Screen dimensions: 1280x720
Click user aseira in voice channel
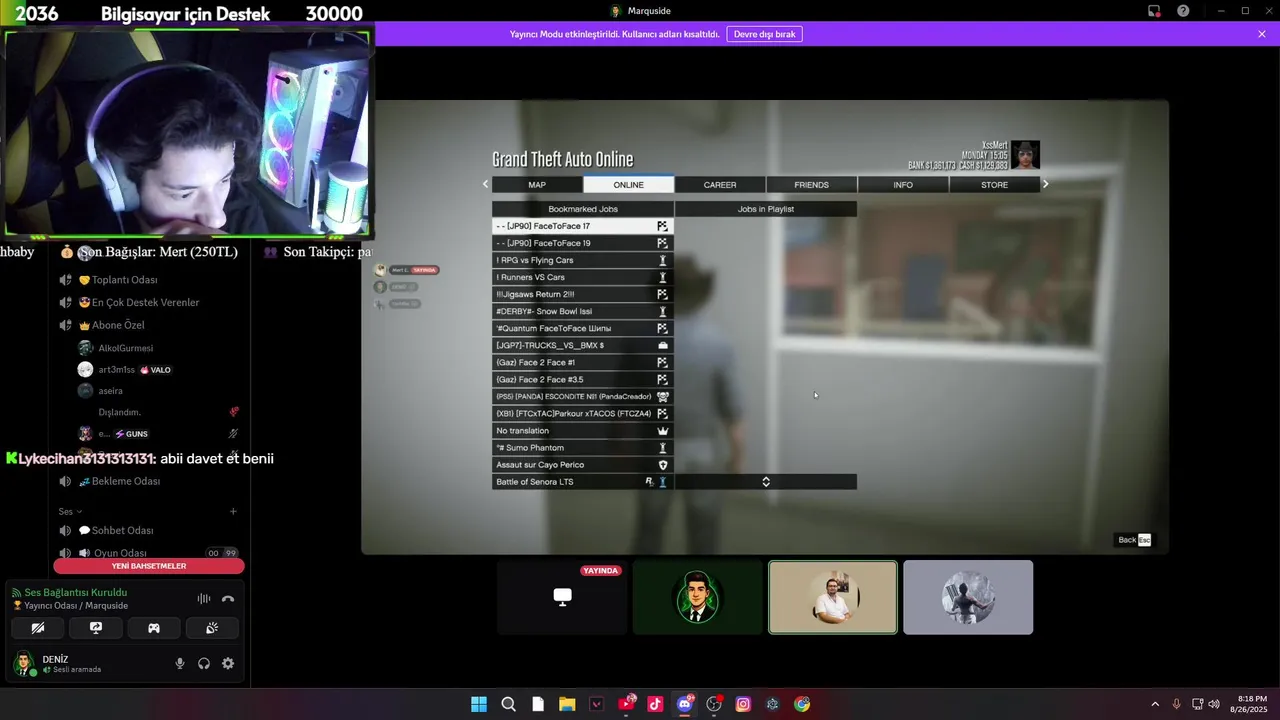tap(110, 391)
